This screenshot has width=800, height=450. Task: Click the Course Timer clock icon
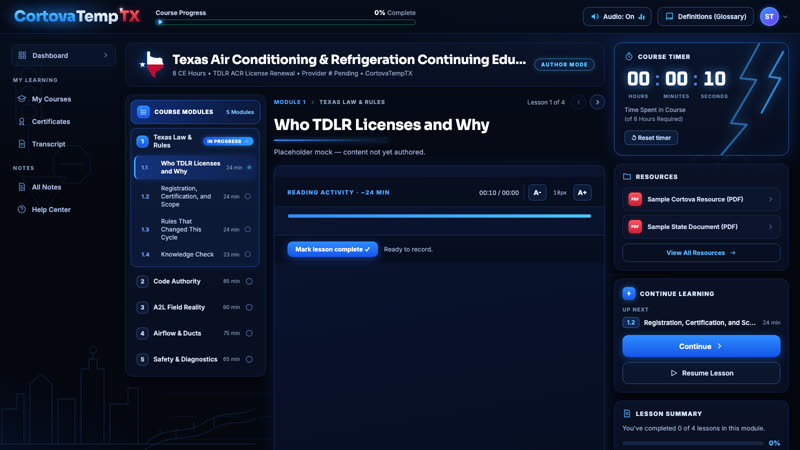point(629,57)
